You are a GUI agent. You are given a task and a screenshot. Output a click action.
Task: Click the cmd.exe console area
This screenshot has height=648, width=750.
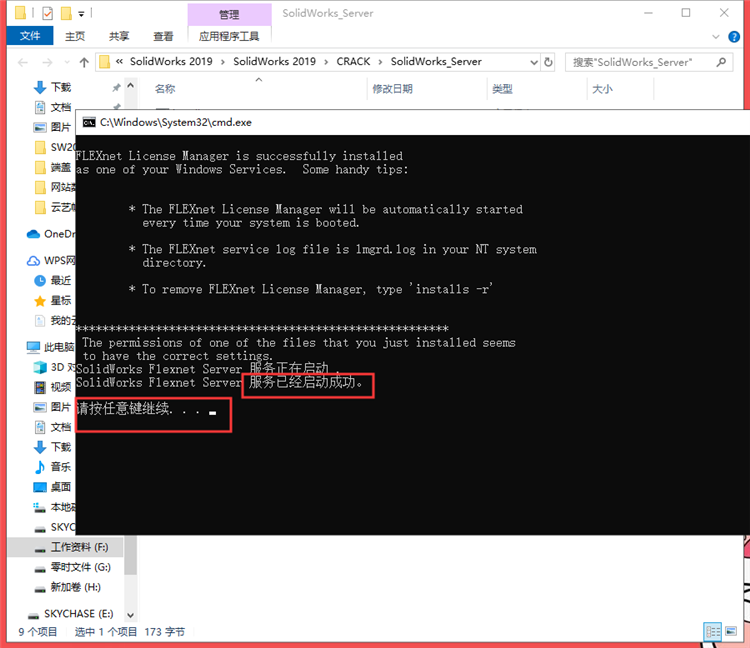(x=412, y=335)
